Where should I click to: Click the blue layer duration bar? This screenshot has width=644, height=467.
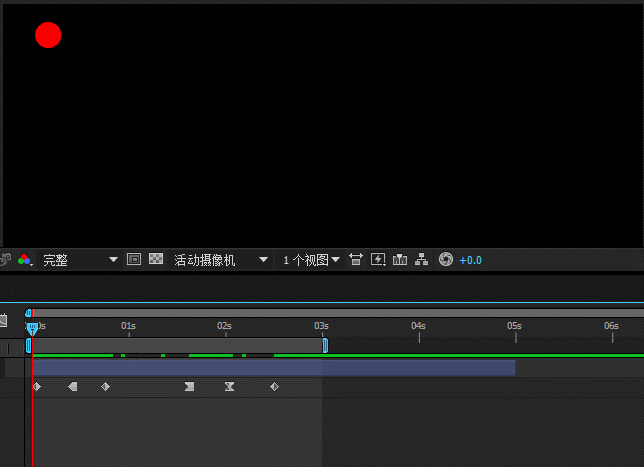pyautogui.click(x=274, y=368)
